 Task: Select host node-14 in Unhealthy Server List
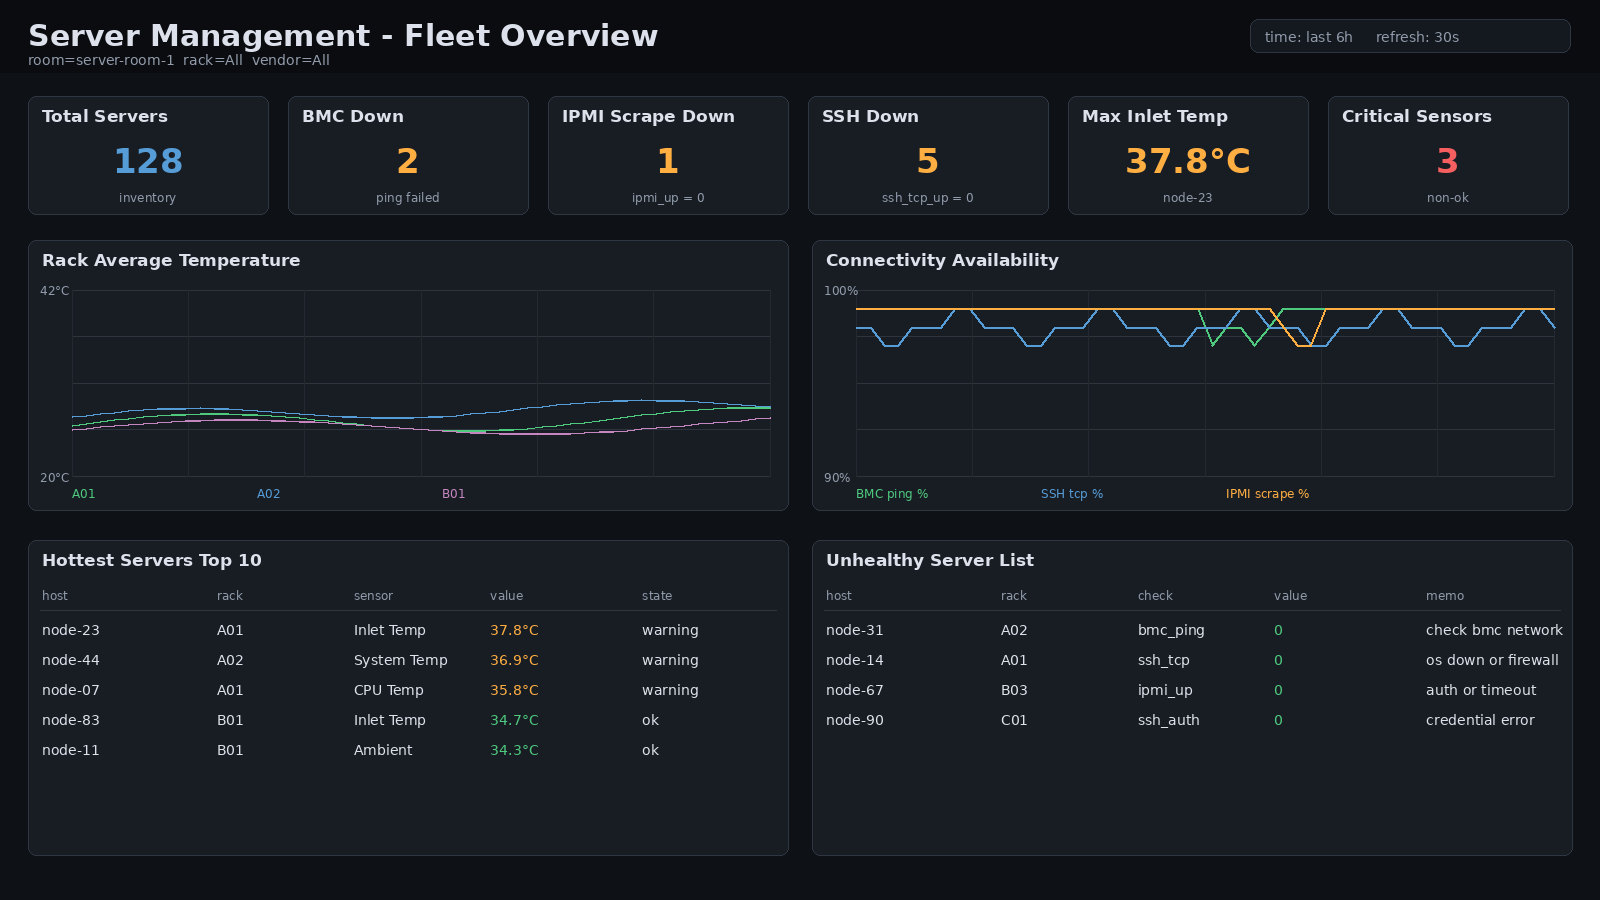coord(855,660)
